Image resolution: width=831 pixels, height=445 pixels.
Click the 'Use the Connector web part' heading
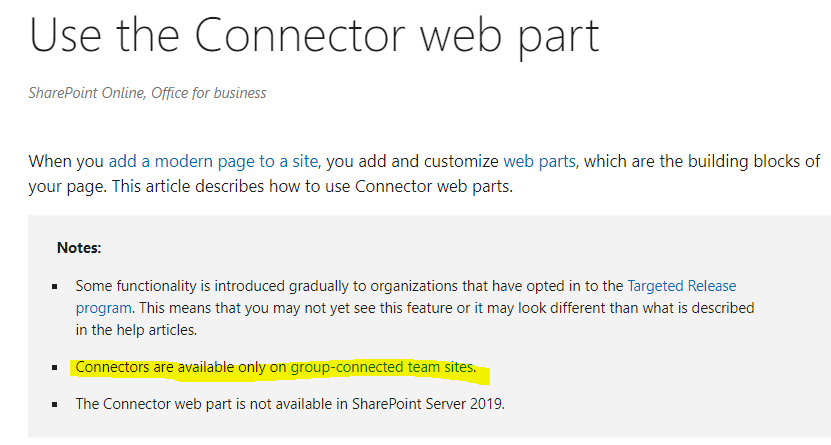[x=314, y=35]
